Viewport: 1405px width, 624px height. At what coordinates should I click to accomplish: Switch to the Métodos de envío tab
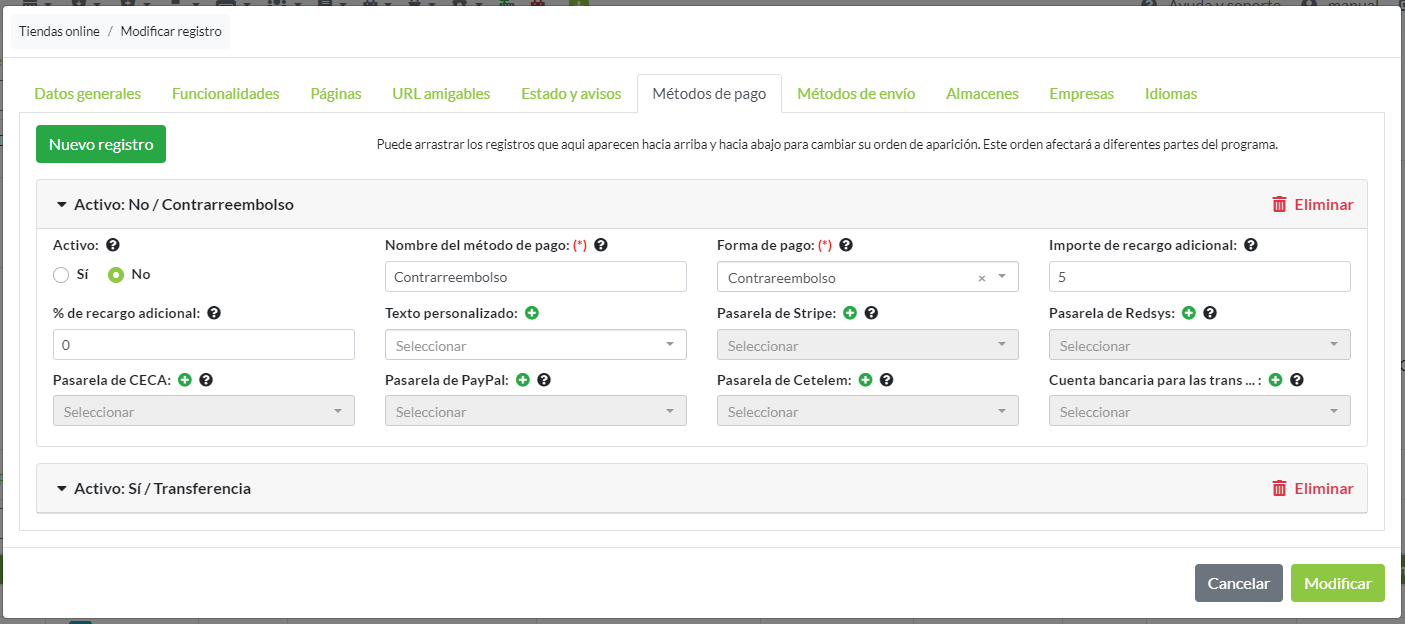click(855, 94)
